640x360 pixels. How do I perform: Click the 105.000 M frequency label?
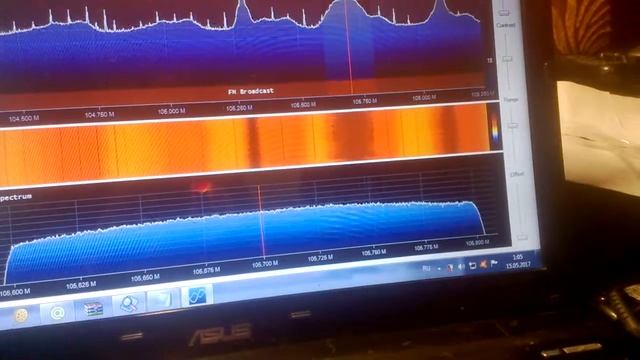tap(171, 111)
